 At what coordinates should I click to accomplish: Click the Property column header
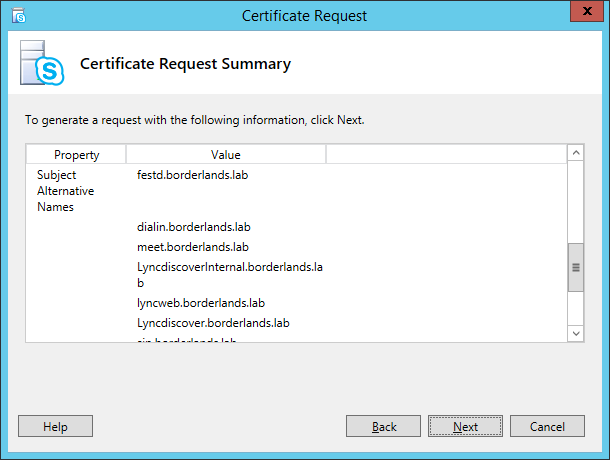pos(76,155)
